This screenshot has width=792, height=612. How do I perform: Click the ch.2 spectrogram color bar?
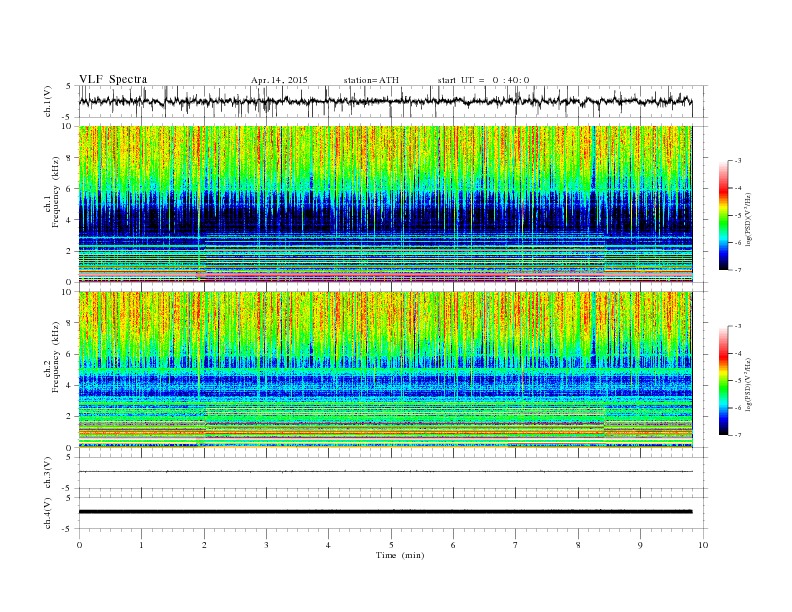coord(723,380)
